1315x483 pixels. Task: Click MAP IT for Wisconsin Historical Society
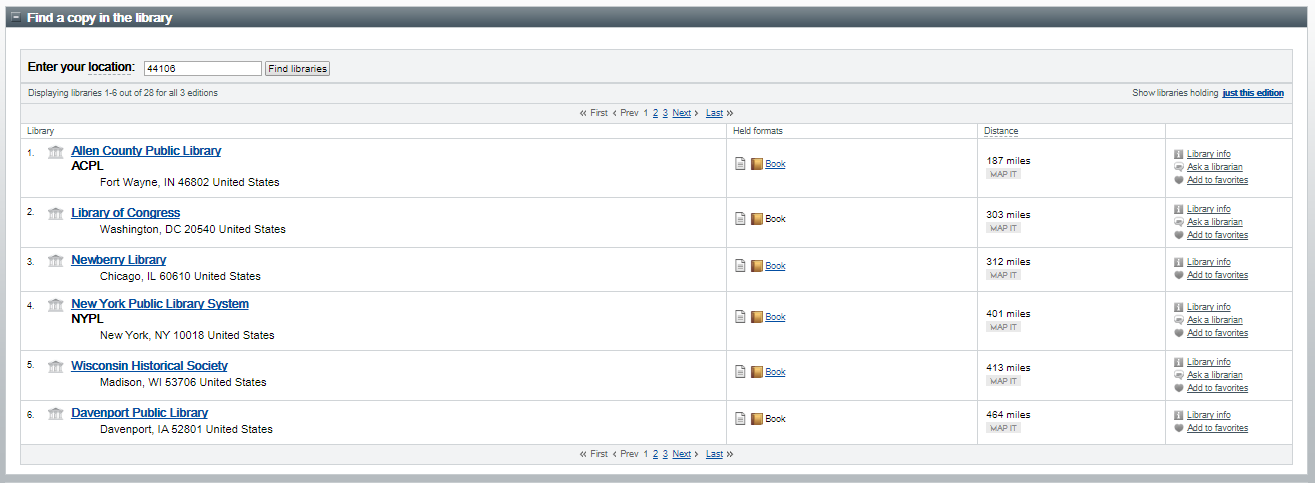[x=1003, y=381]
